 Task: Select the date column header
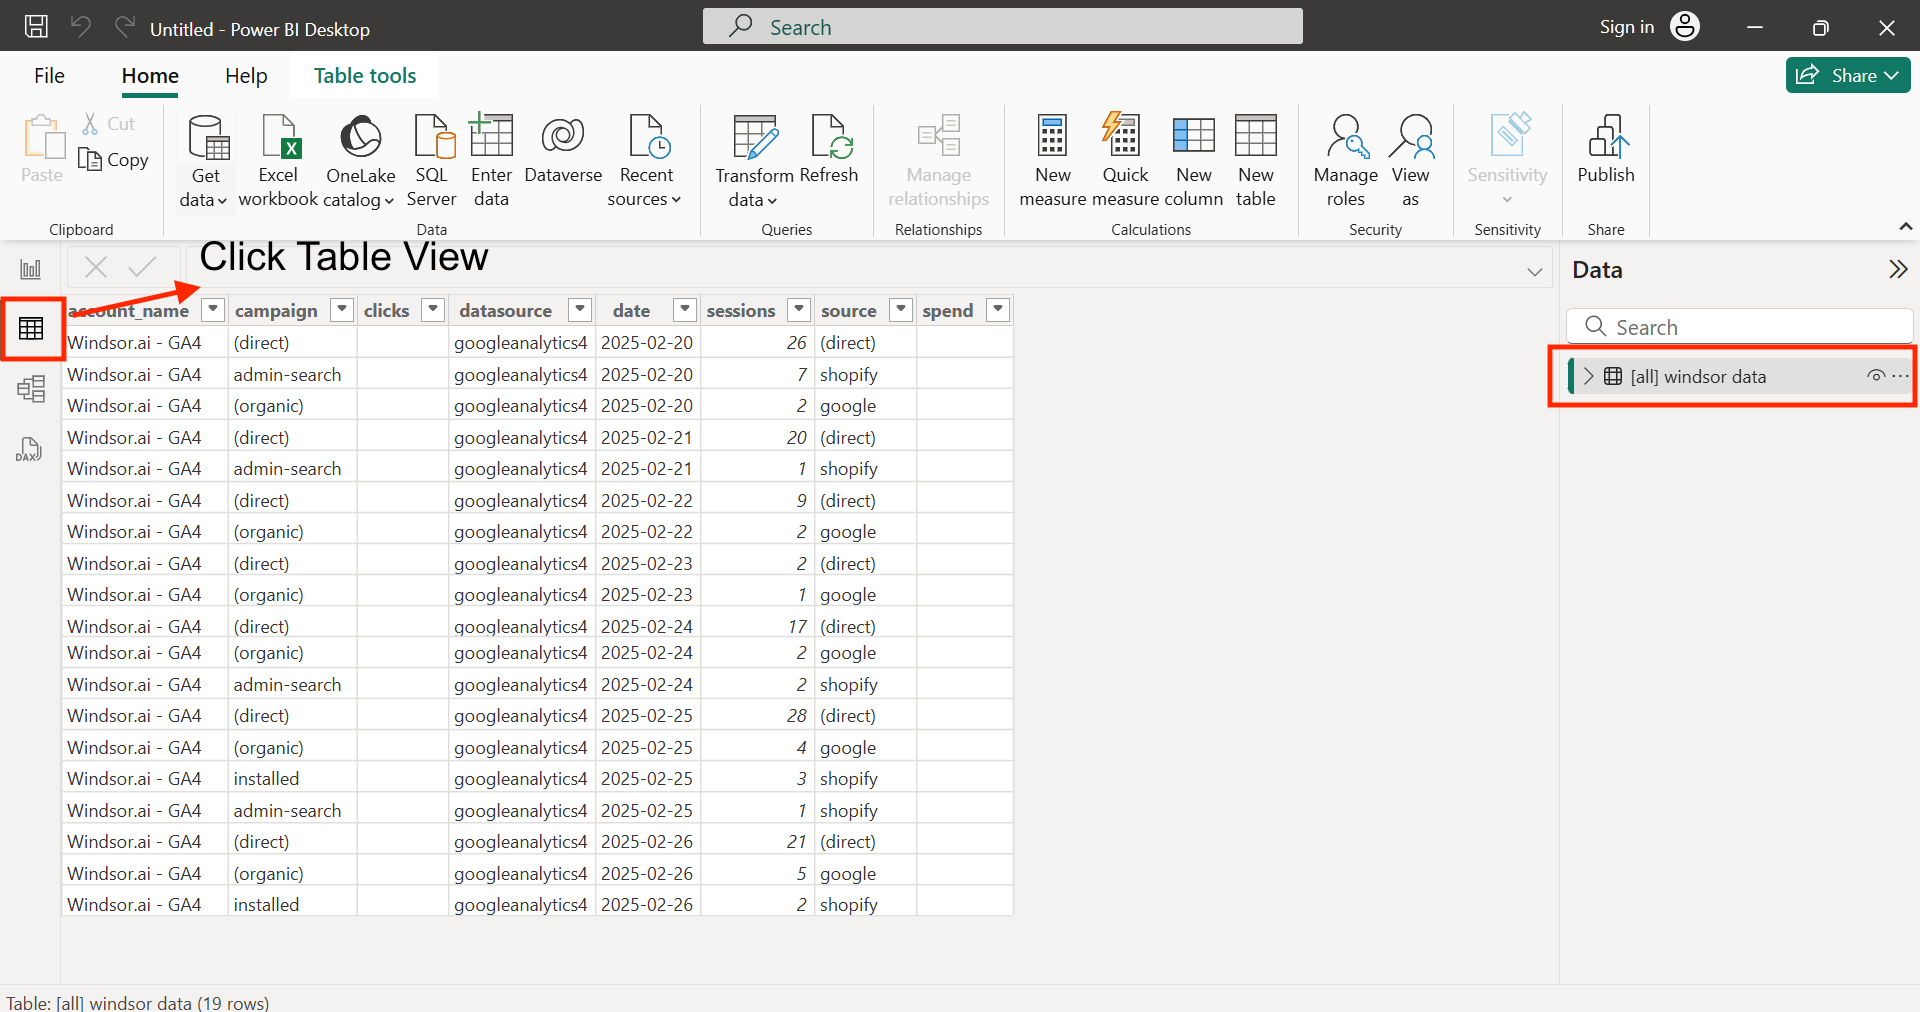(x=632, y=310)
